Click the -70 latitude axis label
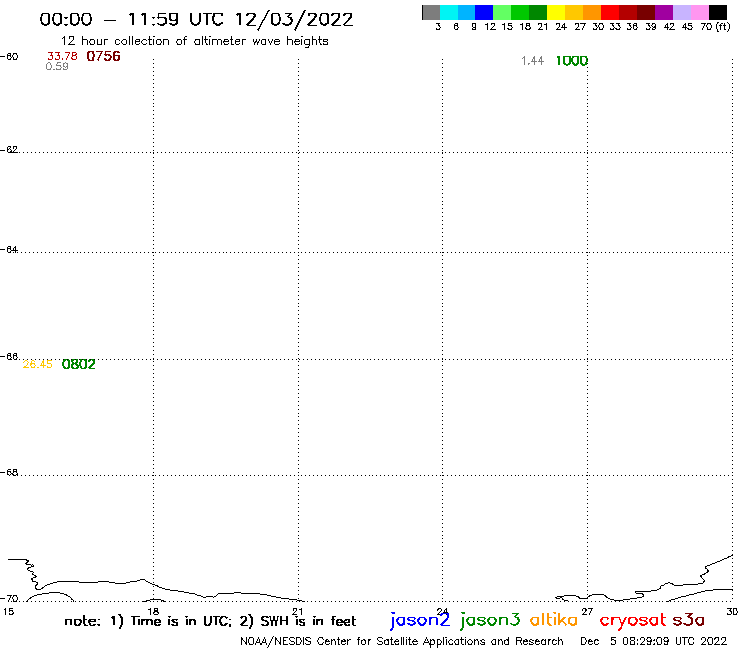740x650 pixels. (x=9, y=599)
